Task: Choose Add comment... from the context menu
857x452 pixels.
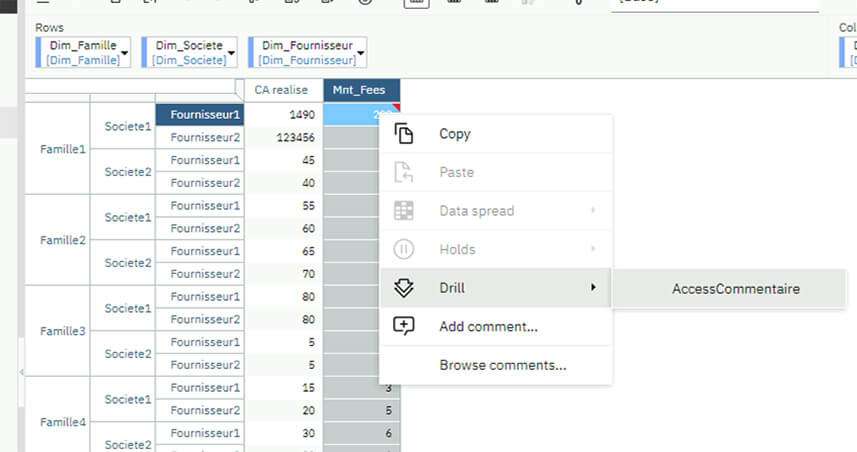Action: [x=496, y=326]
